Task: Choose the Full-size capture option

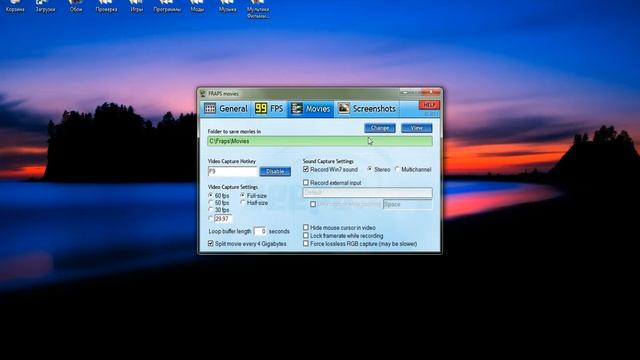Action: point(242,196)
